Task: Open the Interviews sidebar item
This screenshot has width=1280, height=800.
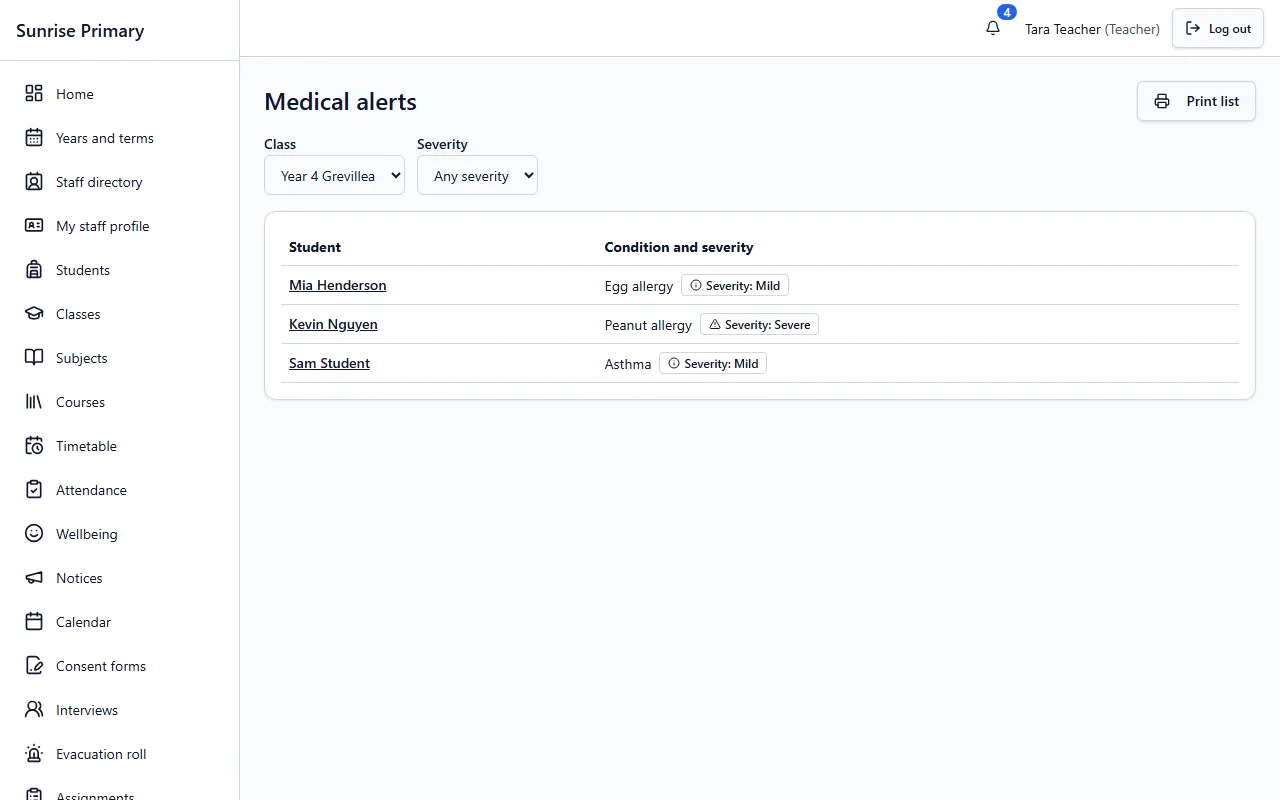Action: (120, 710)
